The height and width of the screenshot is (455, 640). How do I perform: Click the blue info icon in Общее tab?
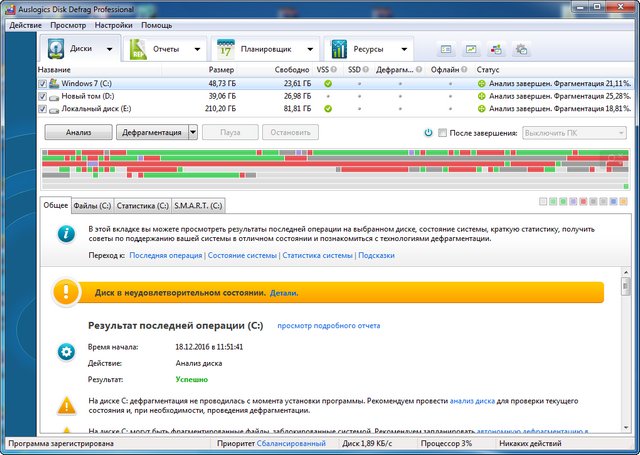click(66, 234)
